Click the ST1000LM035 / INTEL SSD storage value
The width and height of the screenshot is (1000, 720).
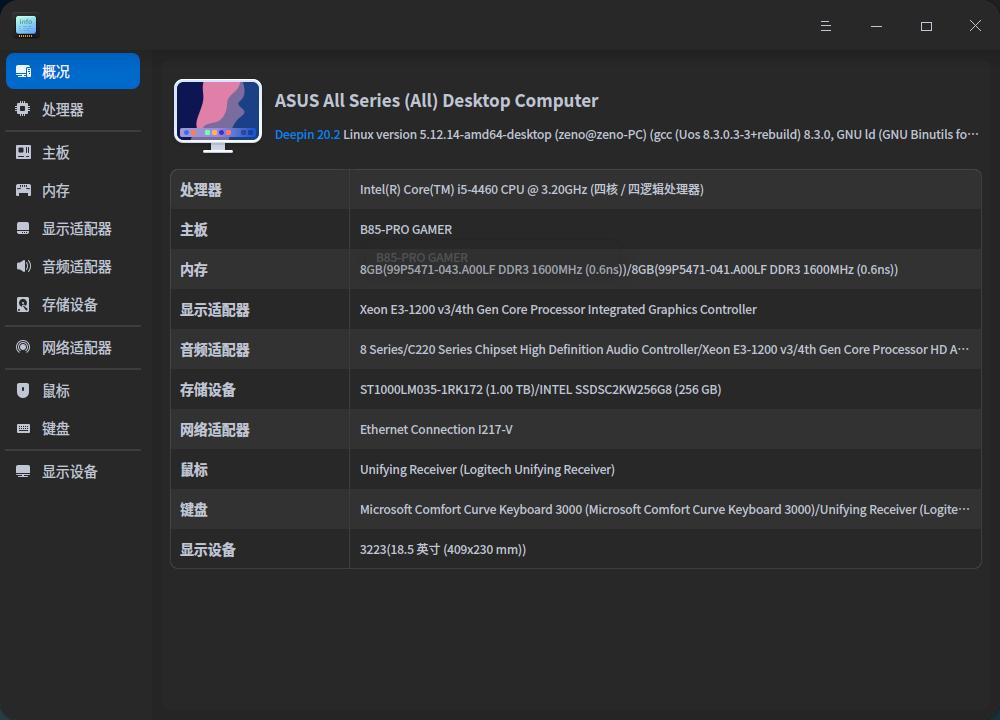(540, 390)
